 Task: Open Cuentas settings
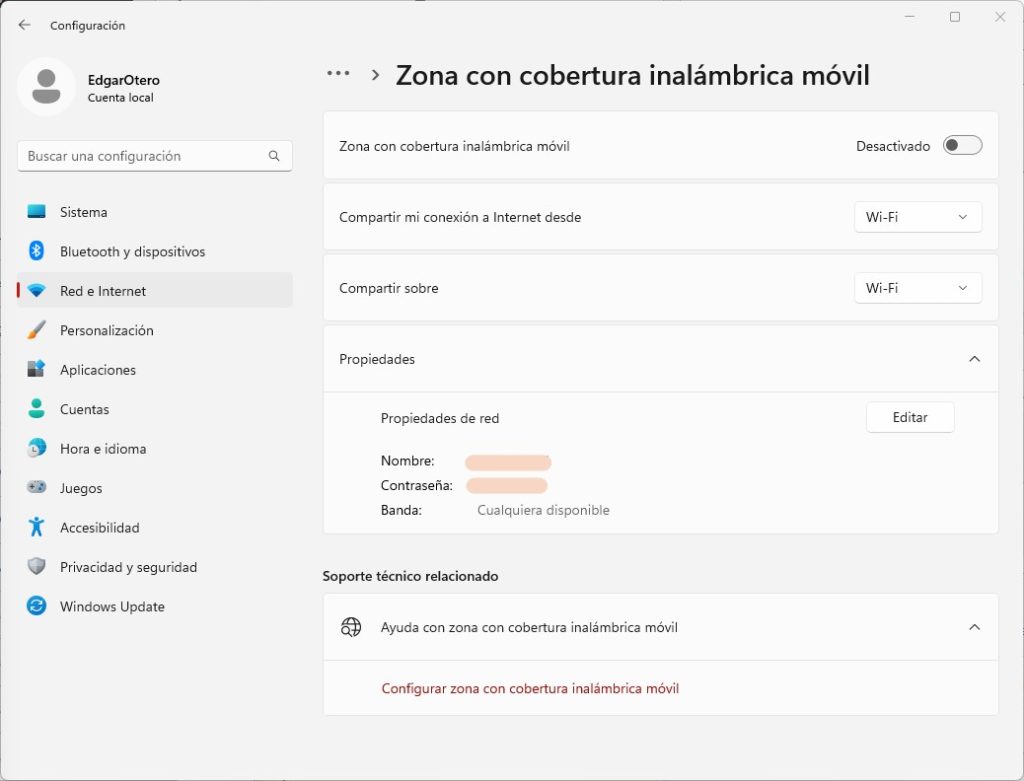(155, 409)
